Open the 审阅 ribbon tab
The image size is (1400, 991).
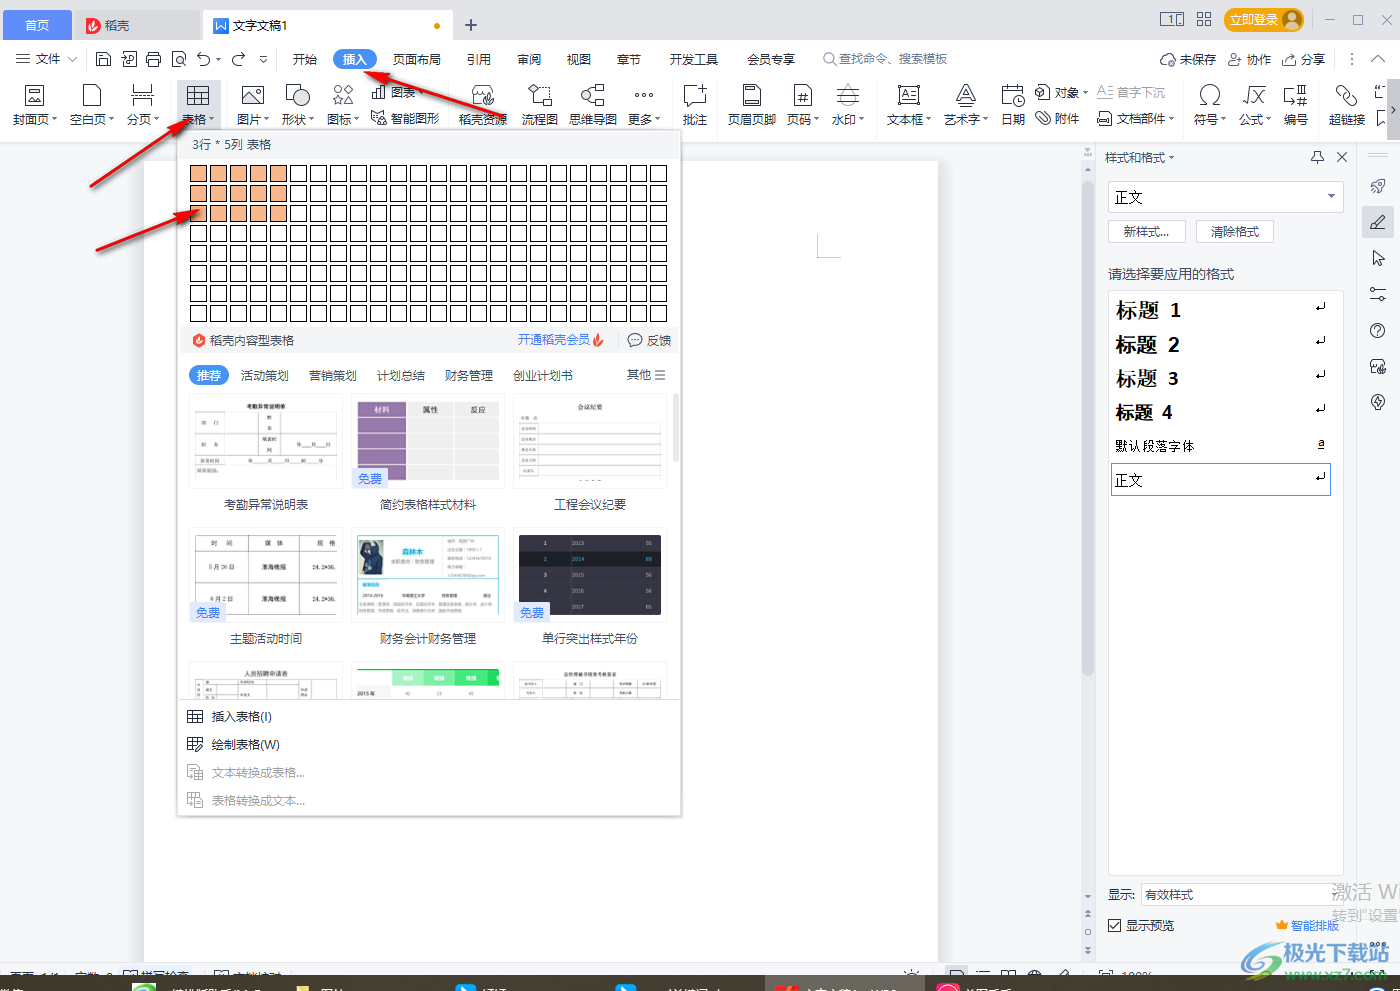(529, 59)
